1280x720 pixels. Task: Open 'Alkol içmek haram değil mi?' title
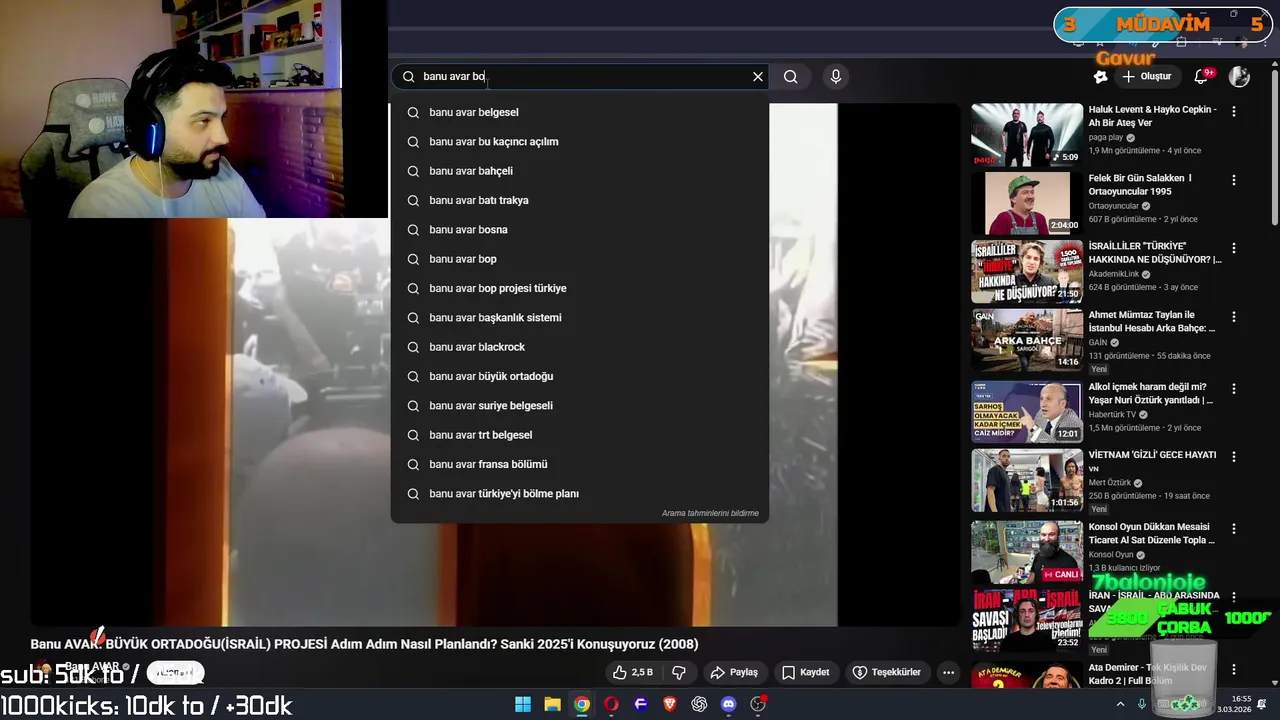pos(1152,394)
